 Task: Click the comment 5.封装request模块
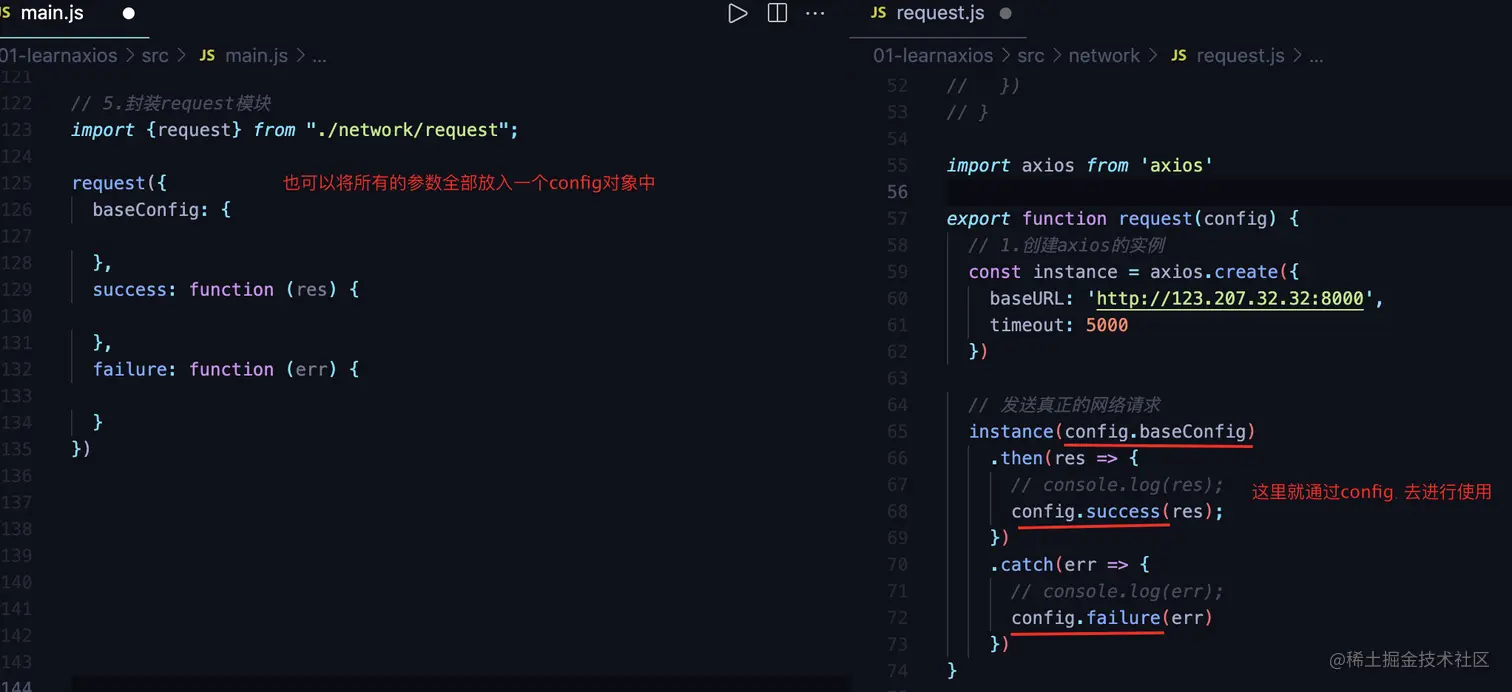point(171,103)
